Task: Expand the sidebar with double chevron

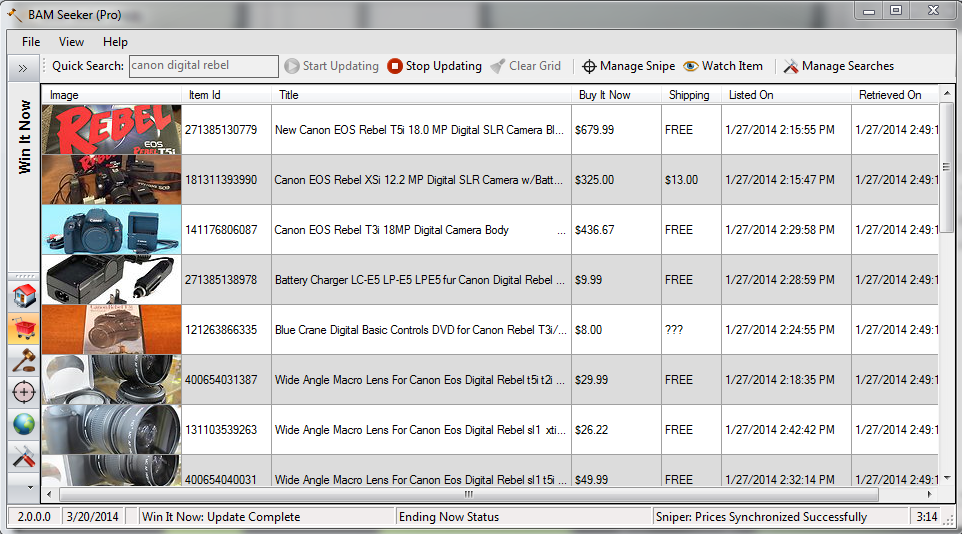Action: pos(23,68)
